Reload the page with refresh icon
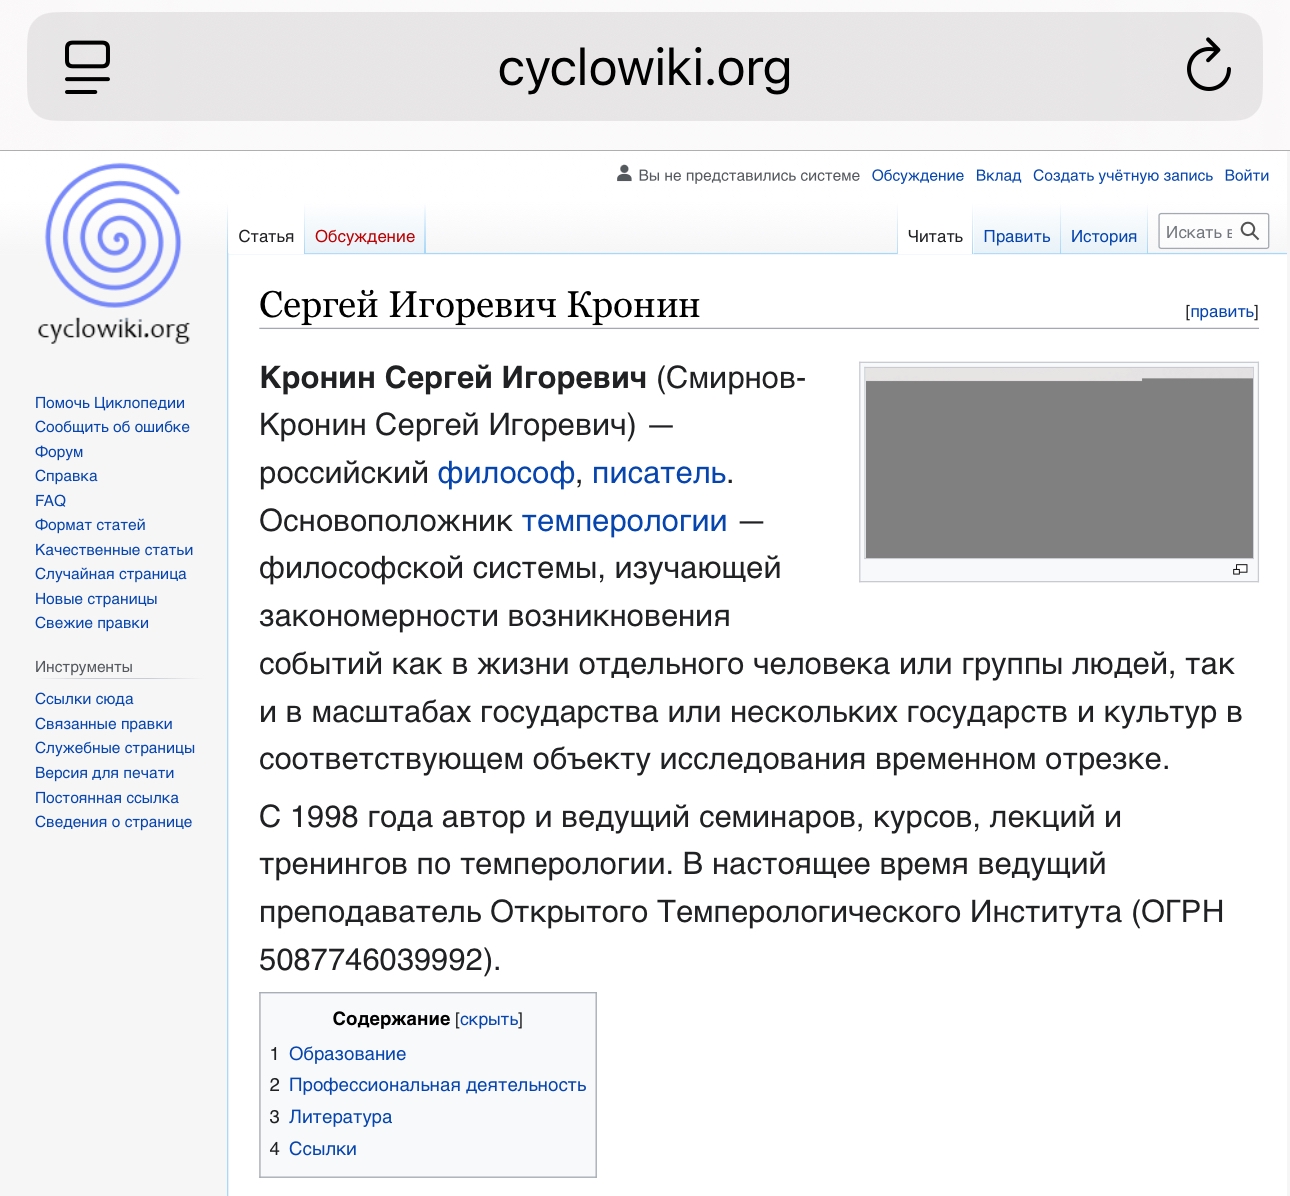Viewport: 1290px width, 1196px height. [x=1208, y=66]
